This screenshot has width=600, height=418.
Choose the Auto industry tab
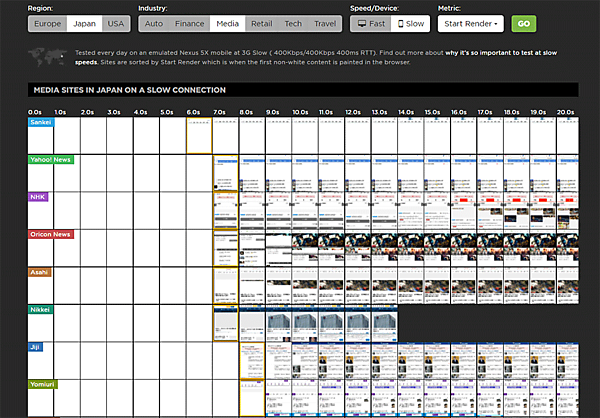[x=153, y=23]
